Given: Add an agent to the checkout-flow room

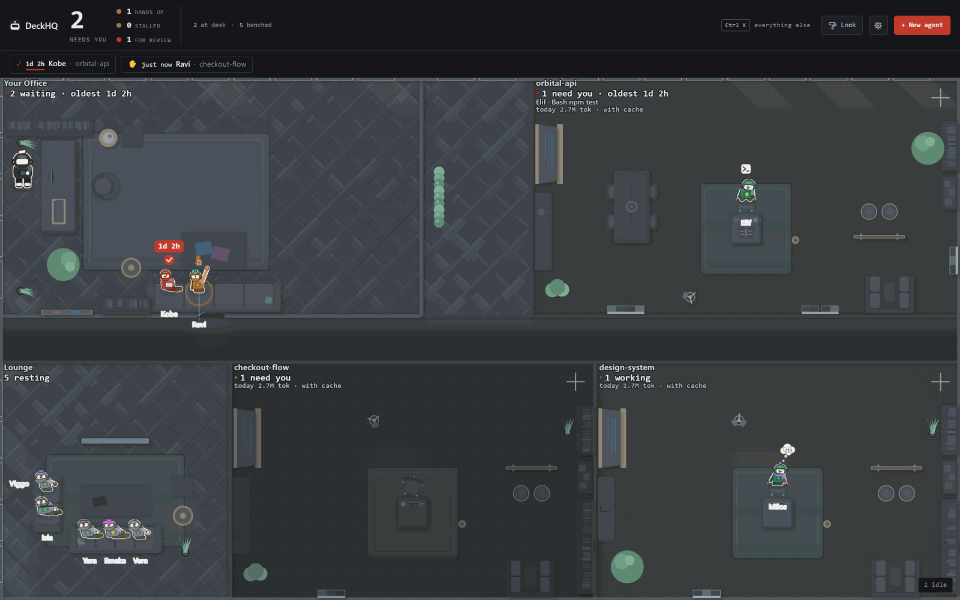Looking at the screenshot, I should click(575, 382).
